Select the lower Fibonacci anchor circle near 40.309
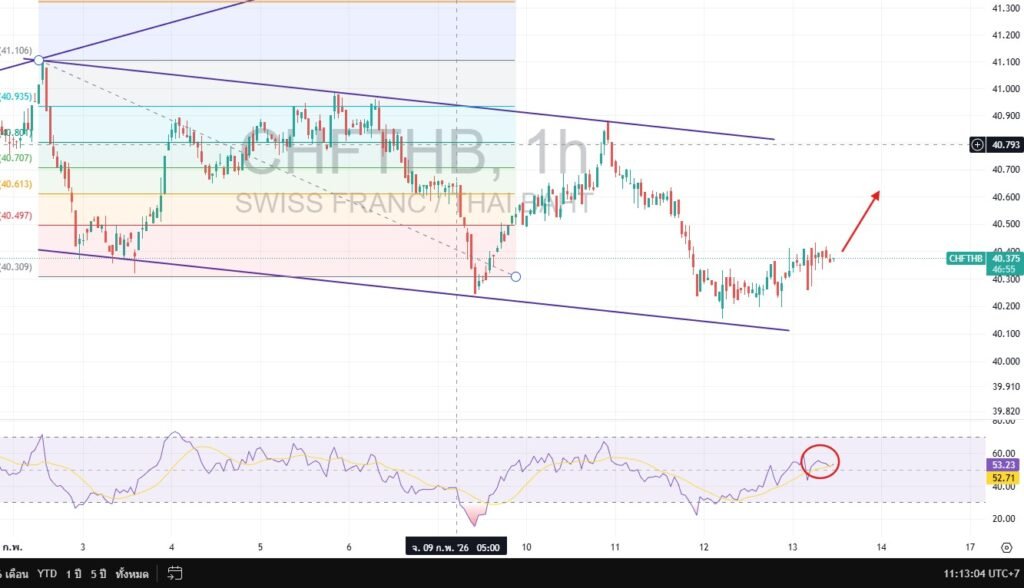 (515, 276)
